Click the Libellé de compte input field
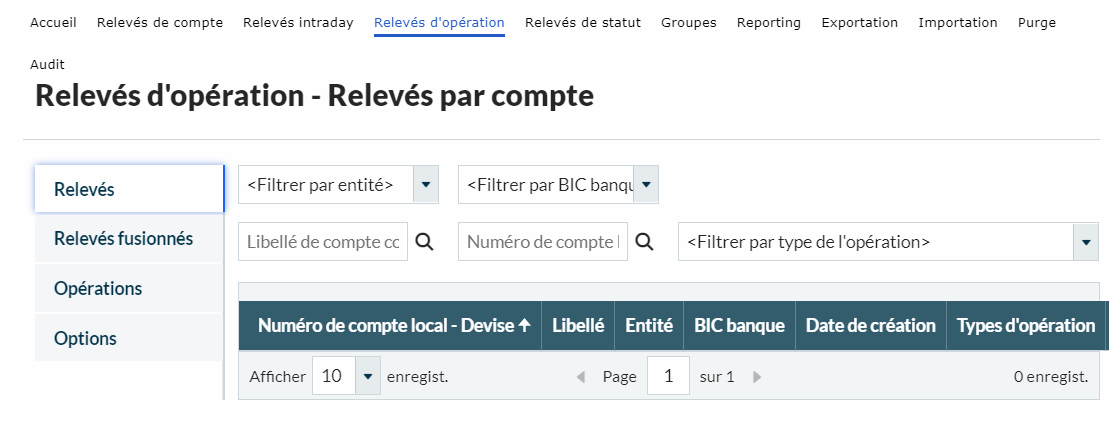This screenshot has height=443, width=1118. (x=323, y=242)
